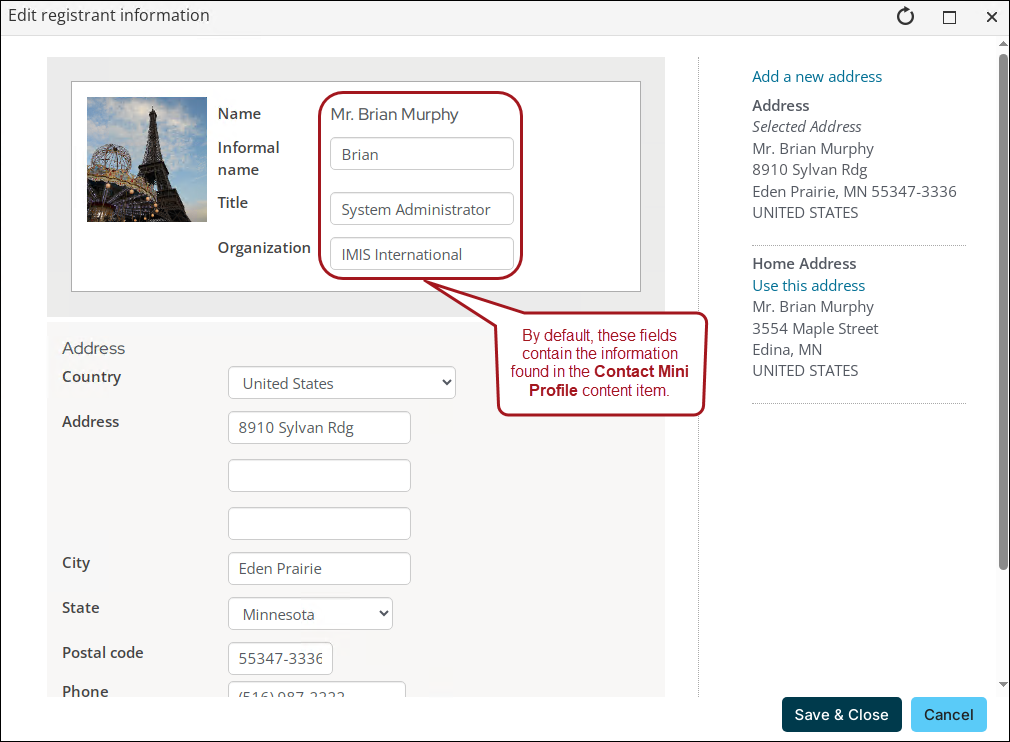
Task: Open the State dropdown showing Minnesota
Action: click(310, 613)
